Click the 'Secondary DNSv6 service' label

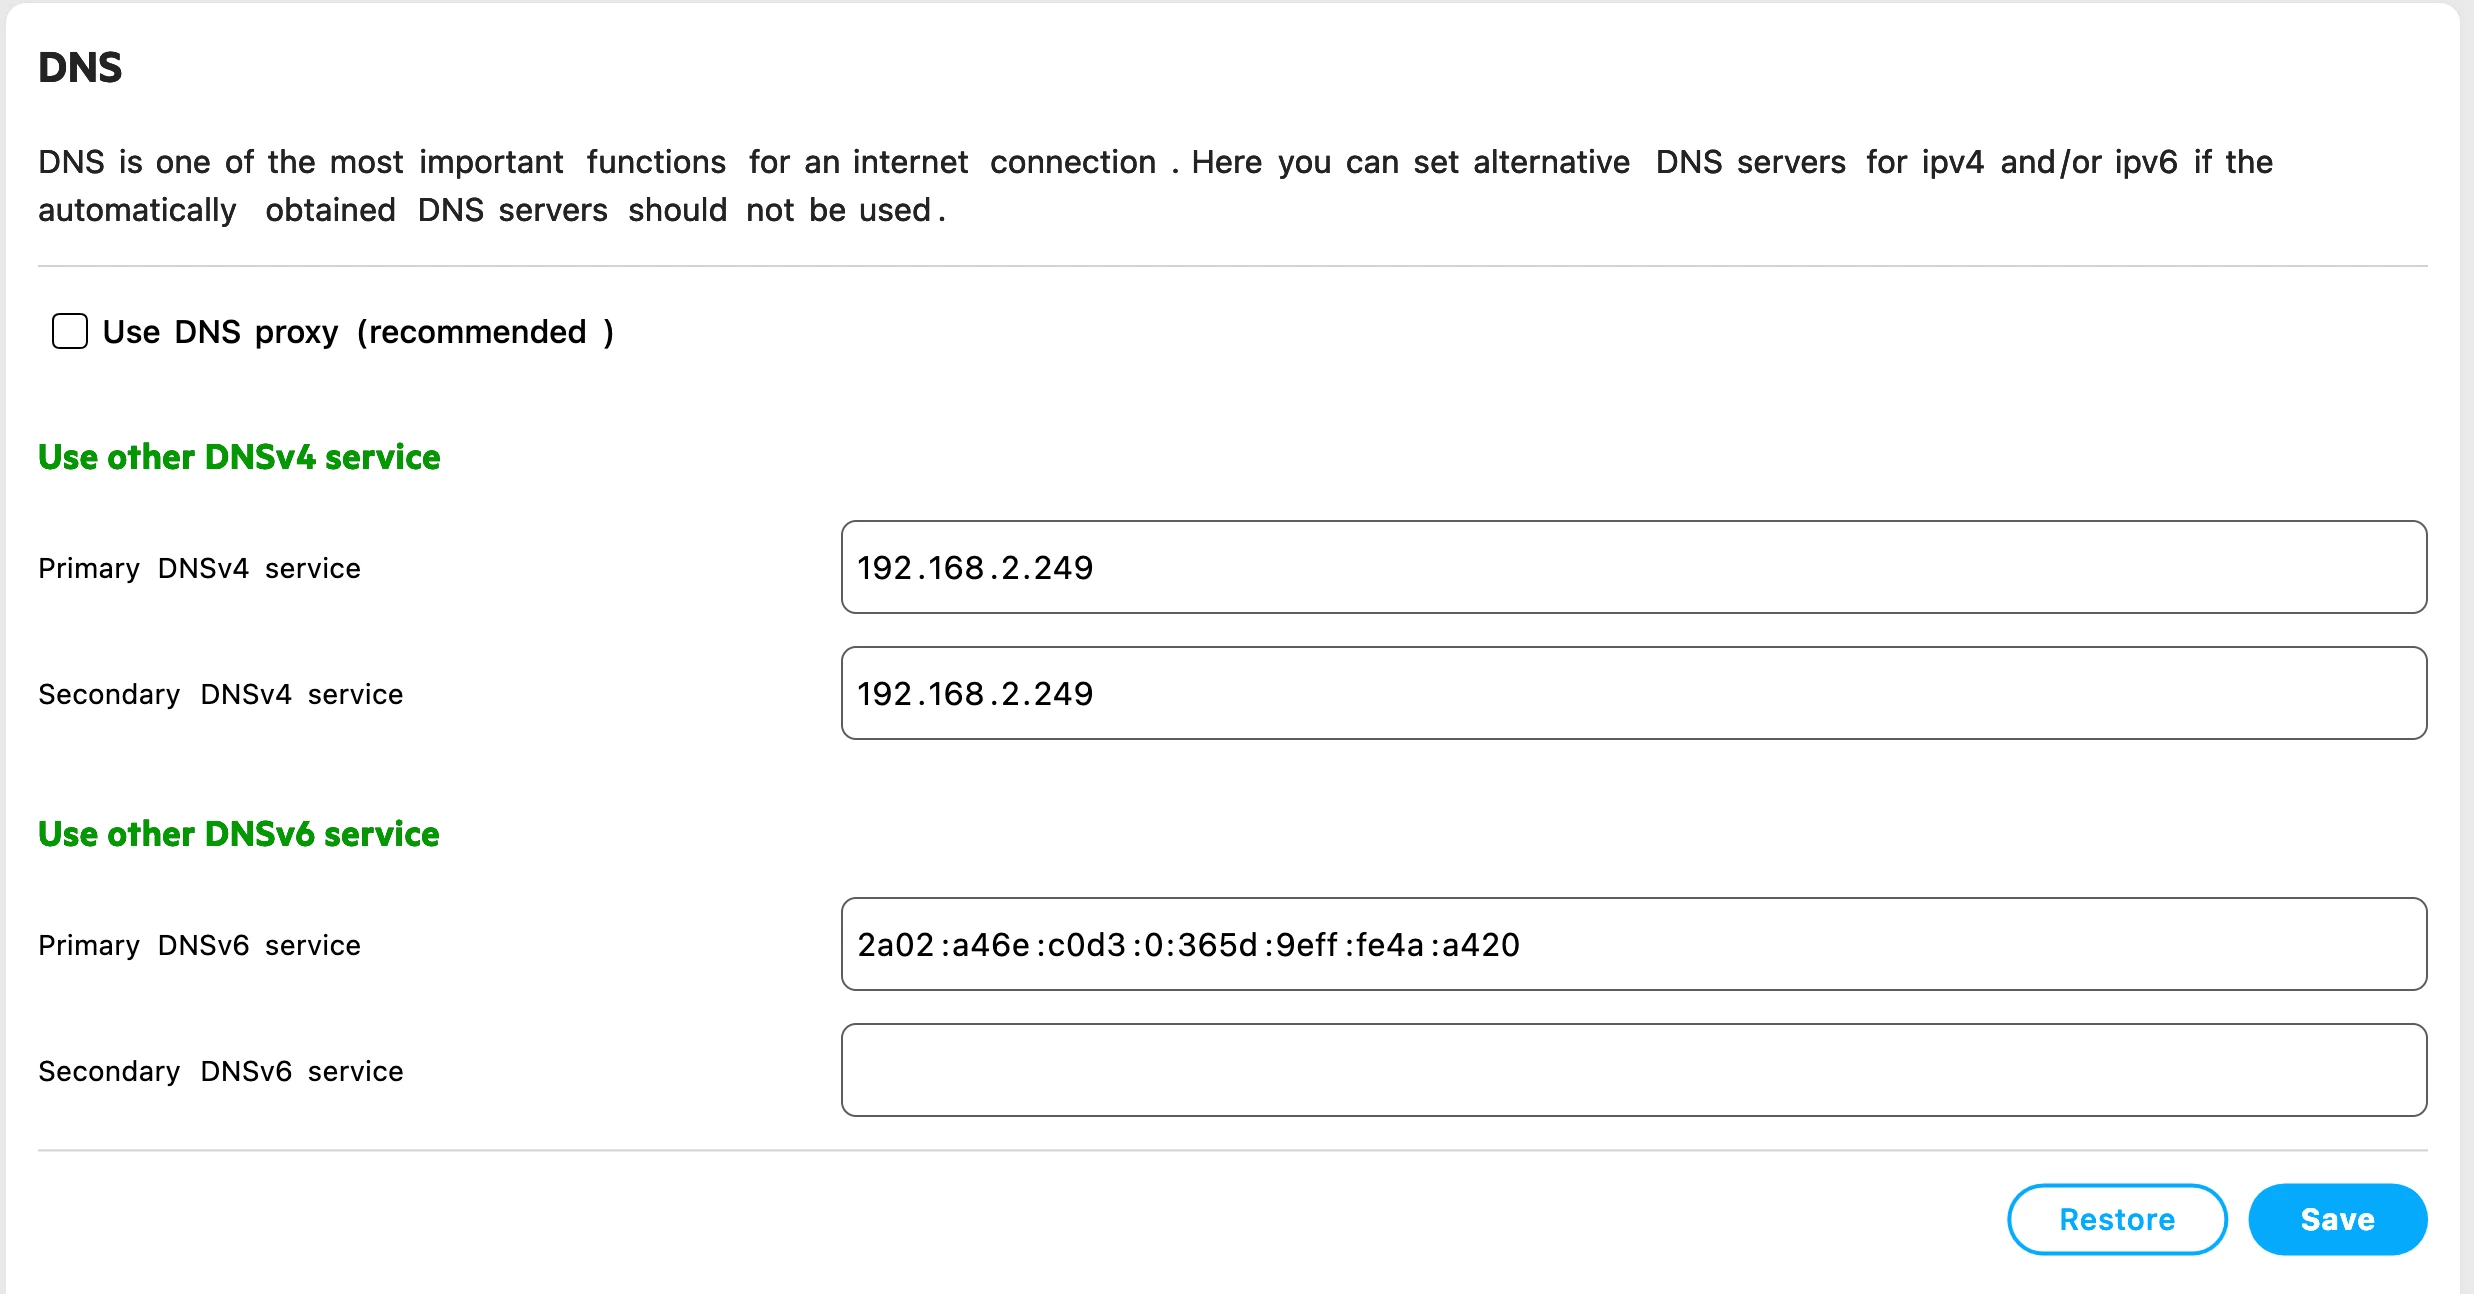(221, 1071)
